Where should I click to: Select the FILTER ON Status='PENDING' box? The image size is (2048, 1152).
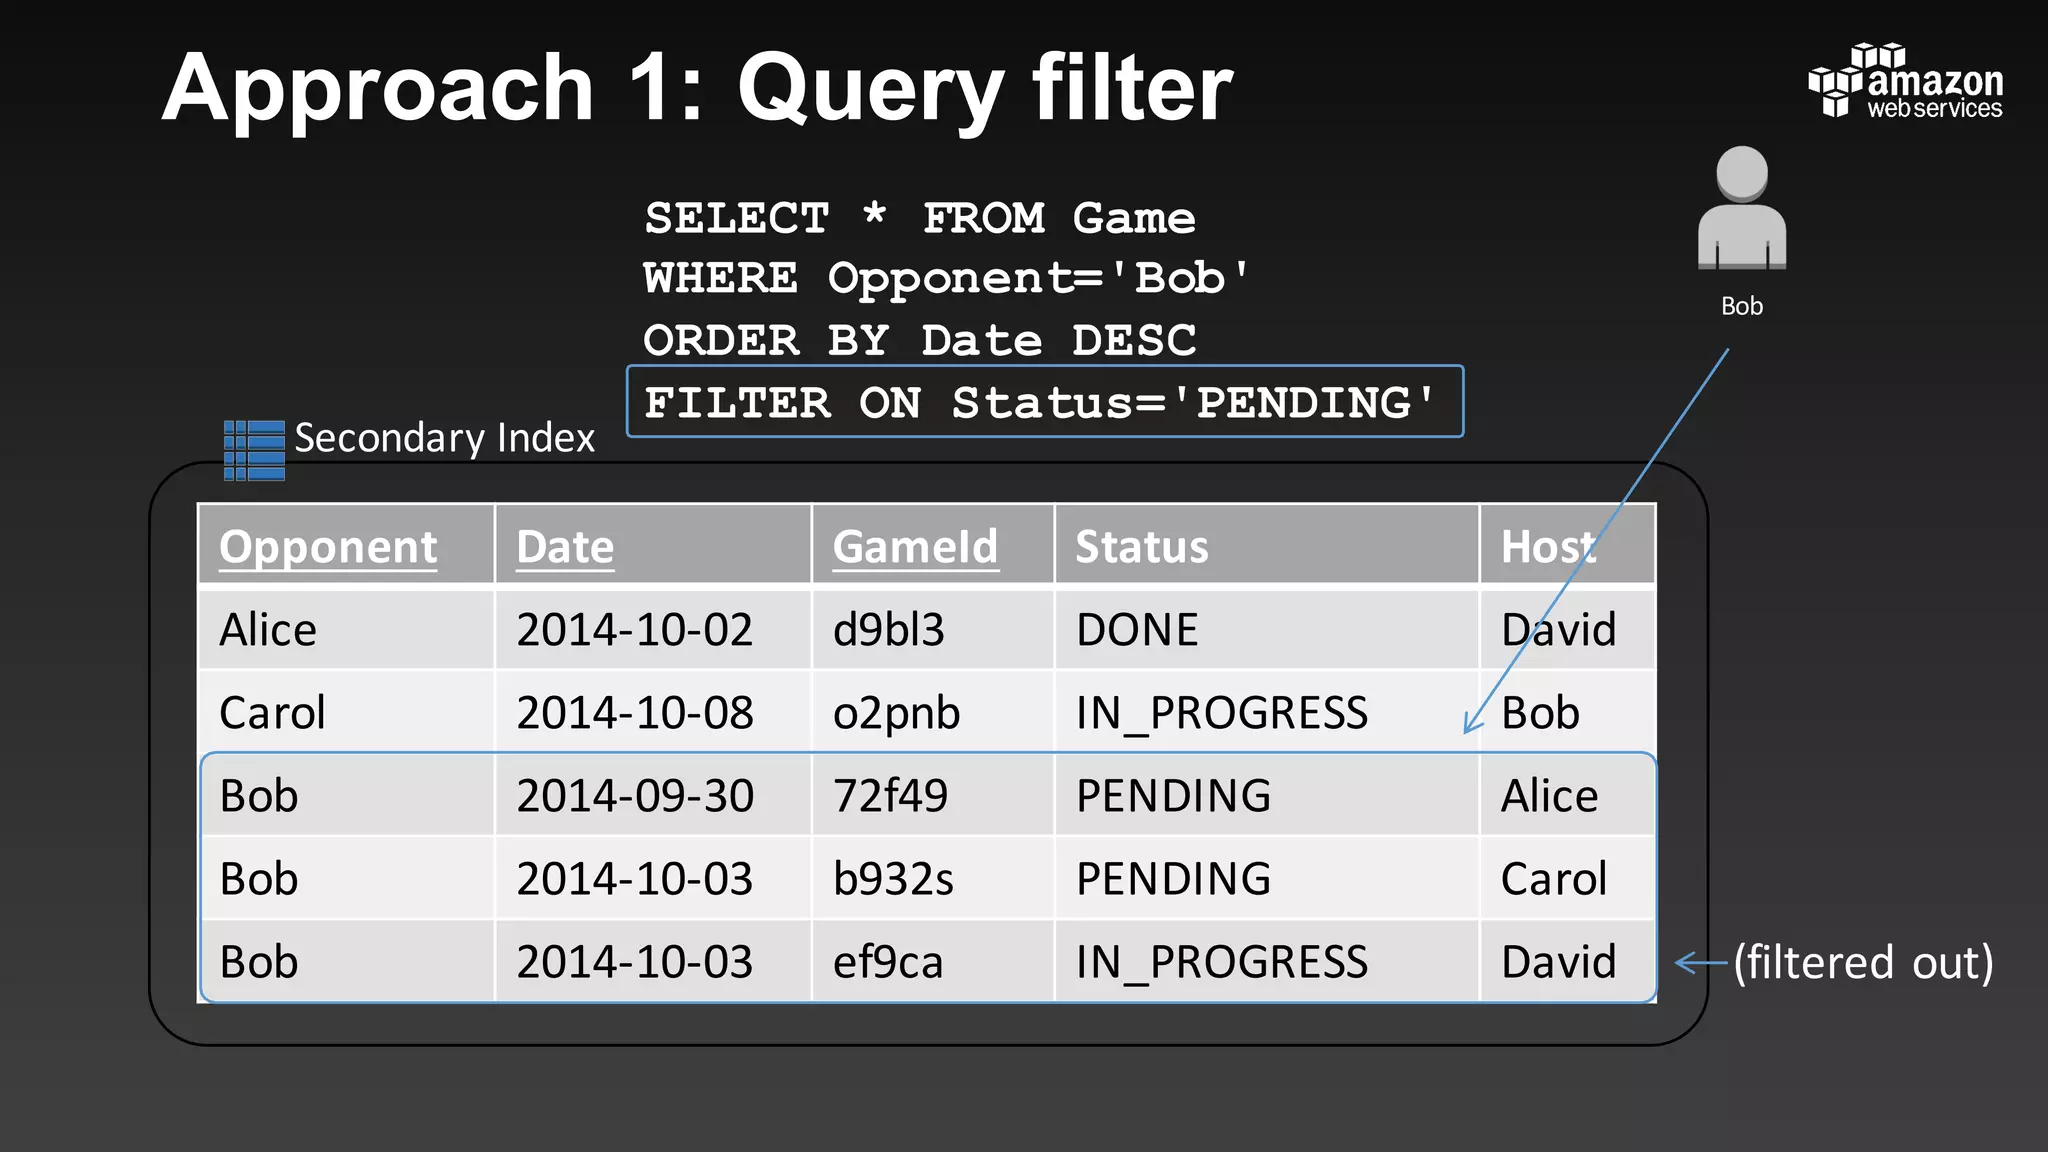click(x=1044, y=402)
